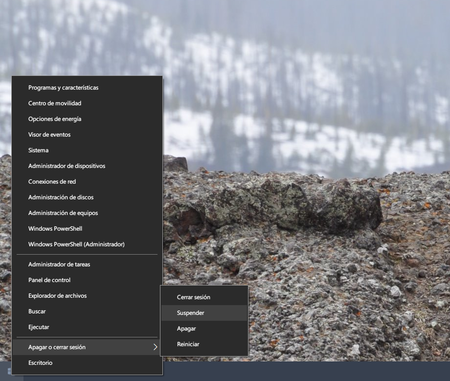Click the Windows Start button icon

[9, 371]
